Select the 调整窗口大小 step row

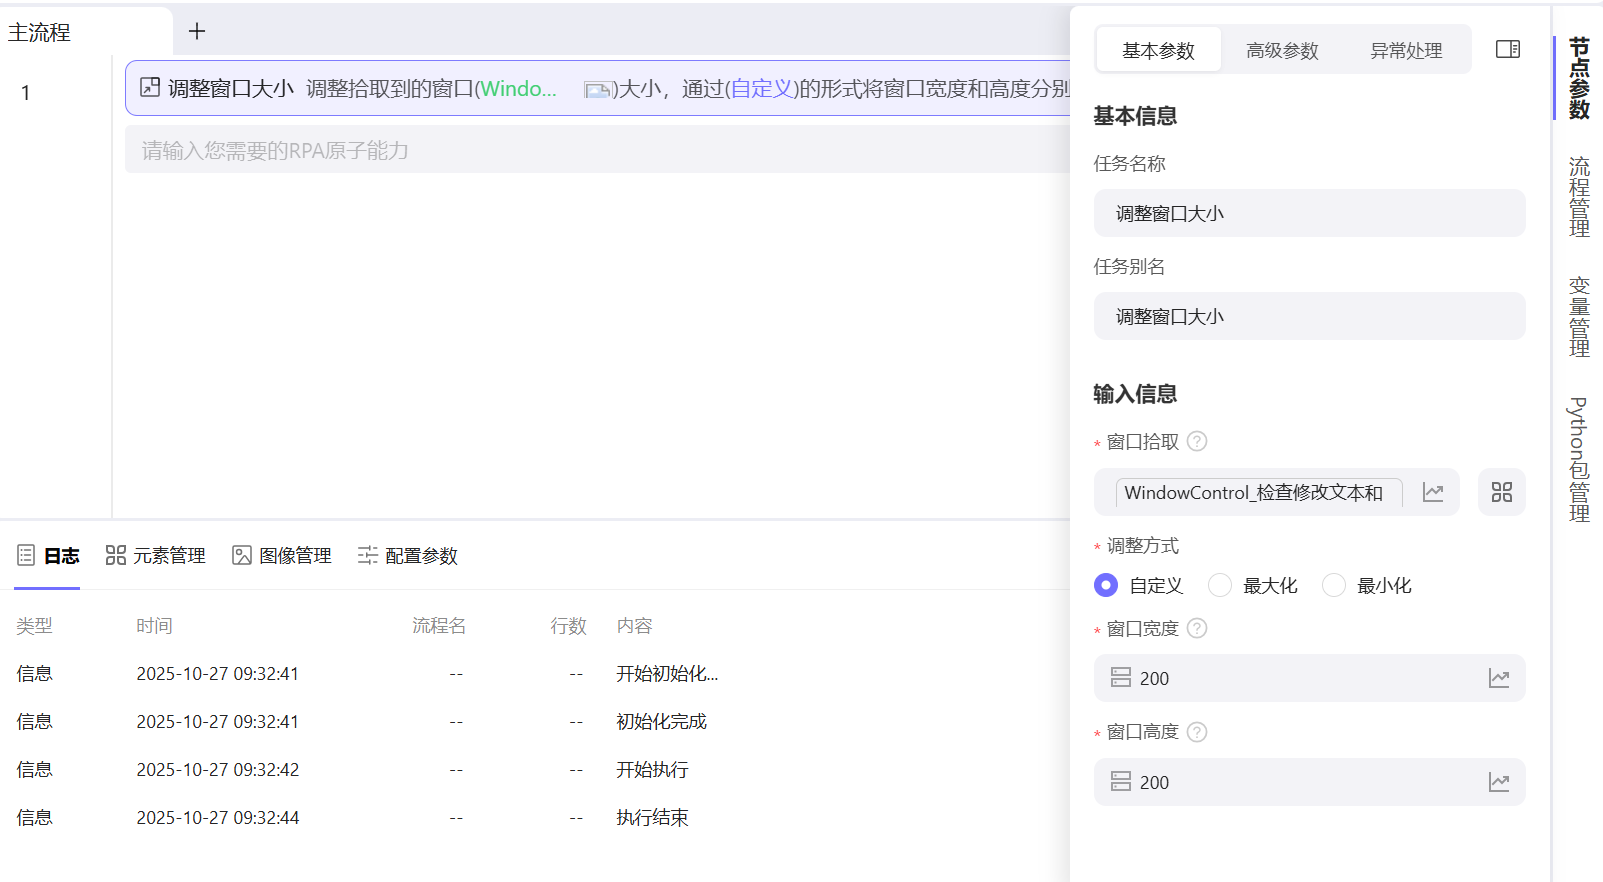pos(598,88)
